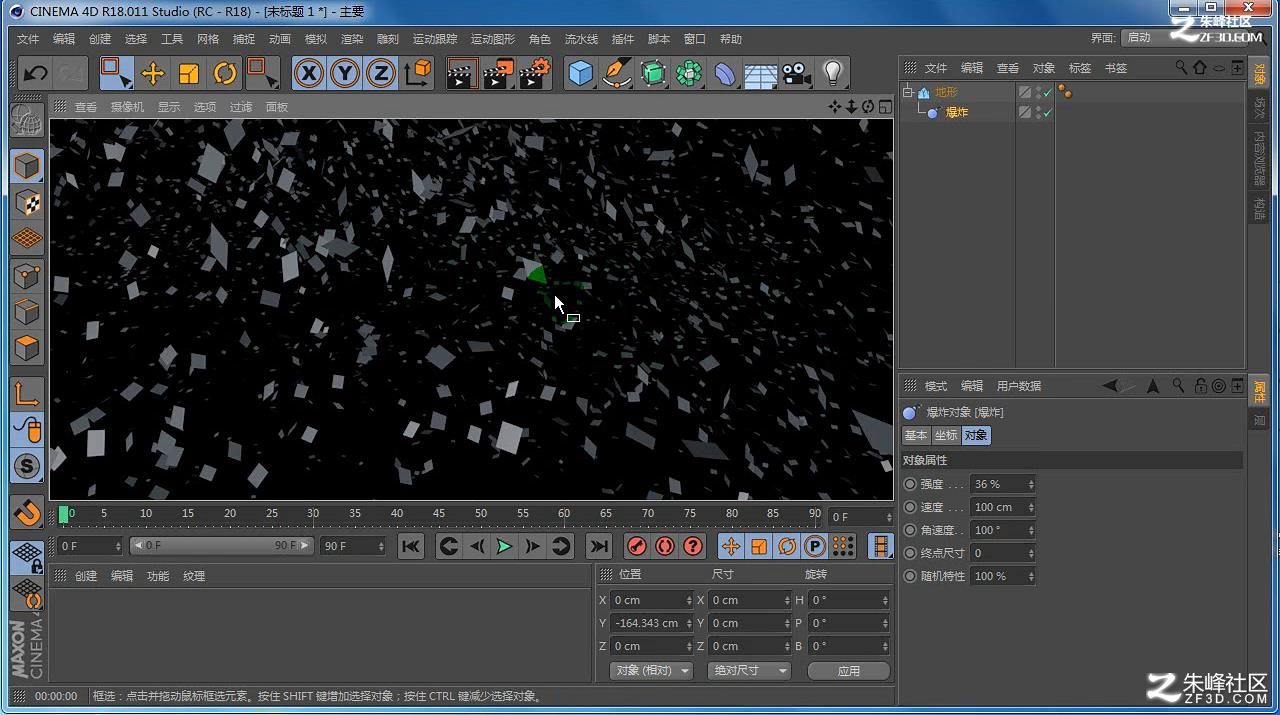1280x715 pixels.
Task: Toggle the X axis lock
Action: pyautogui.click(x=309, y=73)
